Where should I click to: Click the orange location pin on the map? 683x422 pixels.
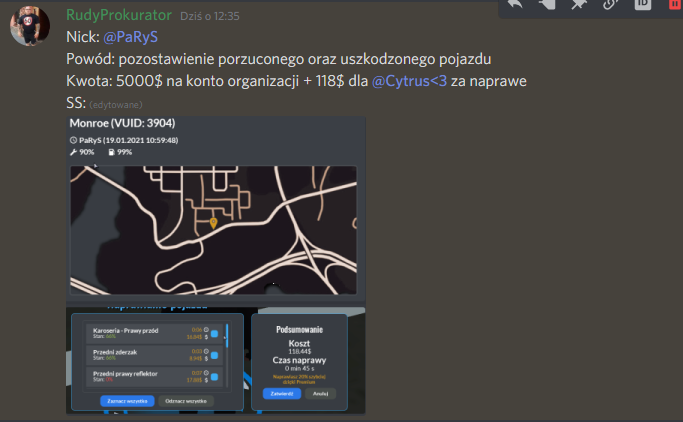tap(213, 223)
